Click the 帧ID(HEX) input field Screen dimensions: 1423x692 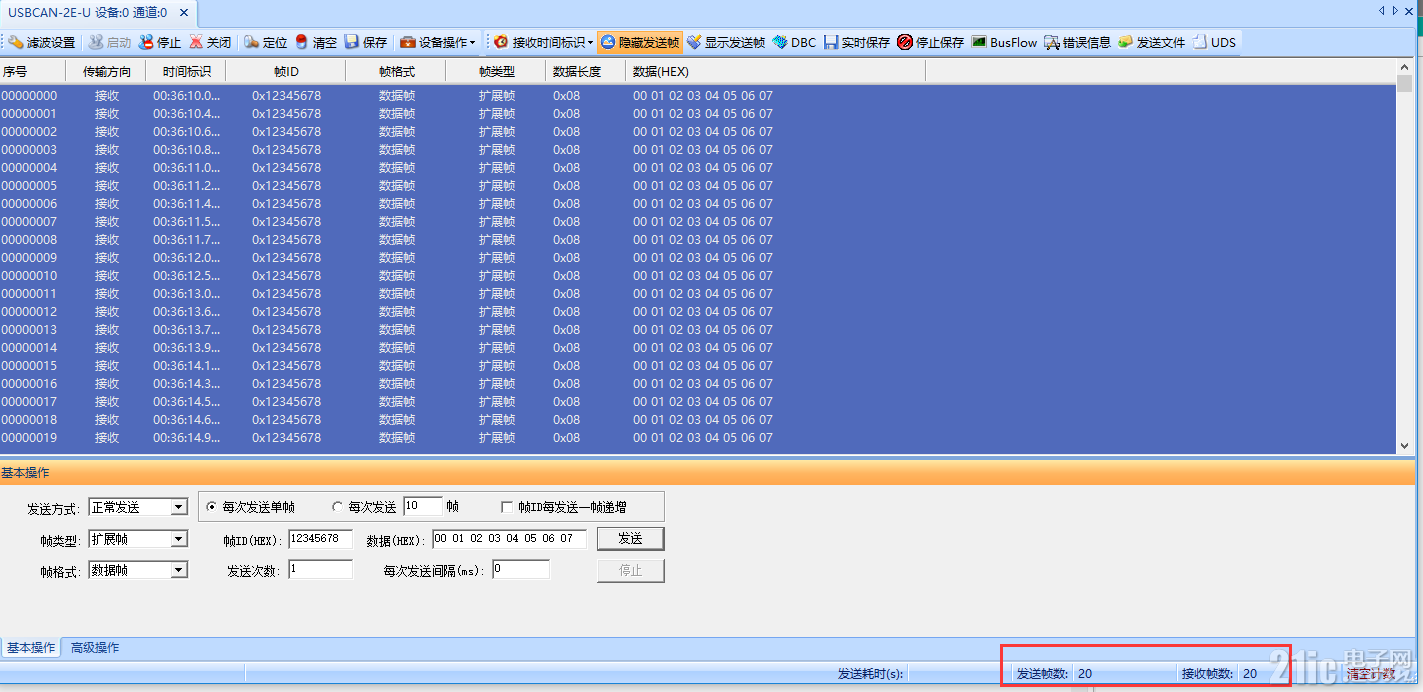click(320, 539)
